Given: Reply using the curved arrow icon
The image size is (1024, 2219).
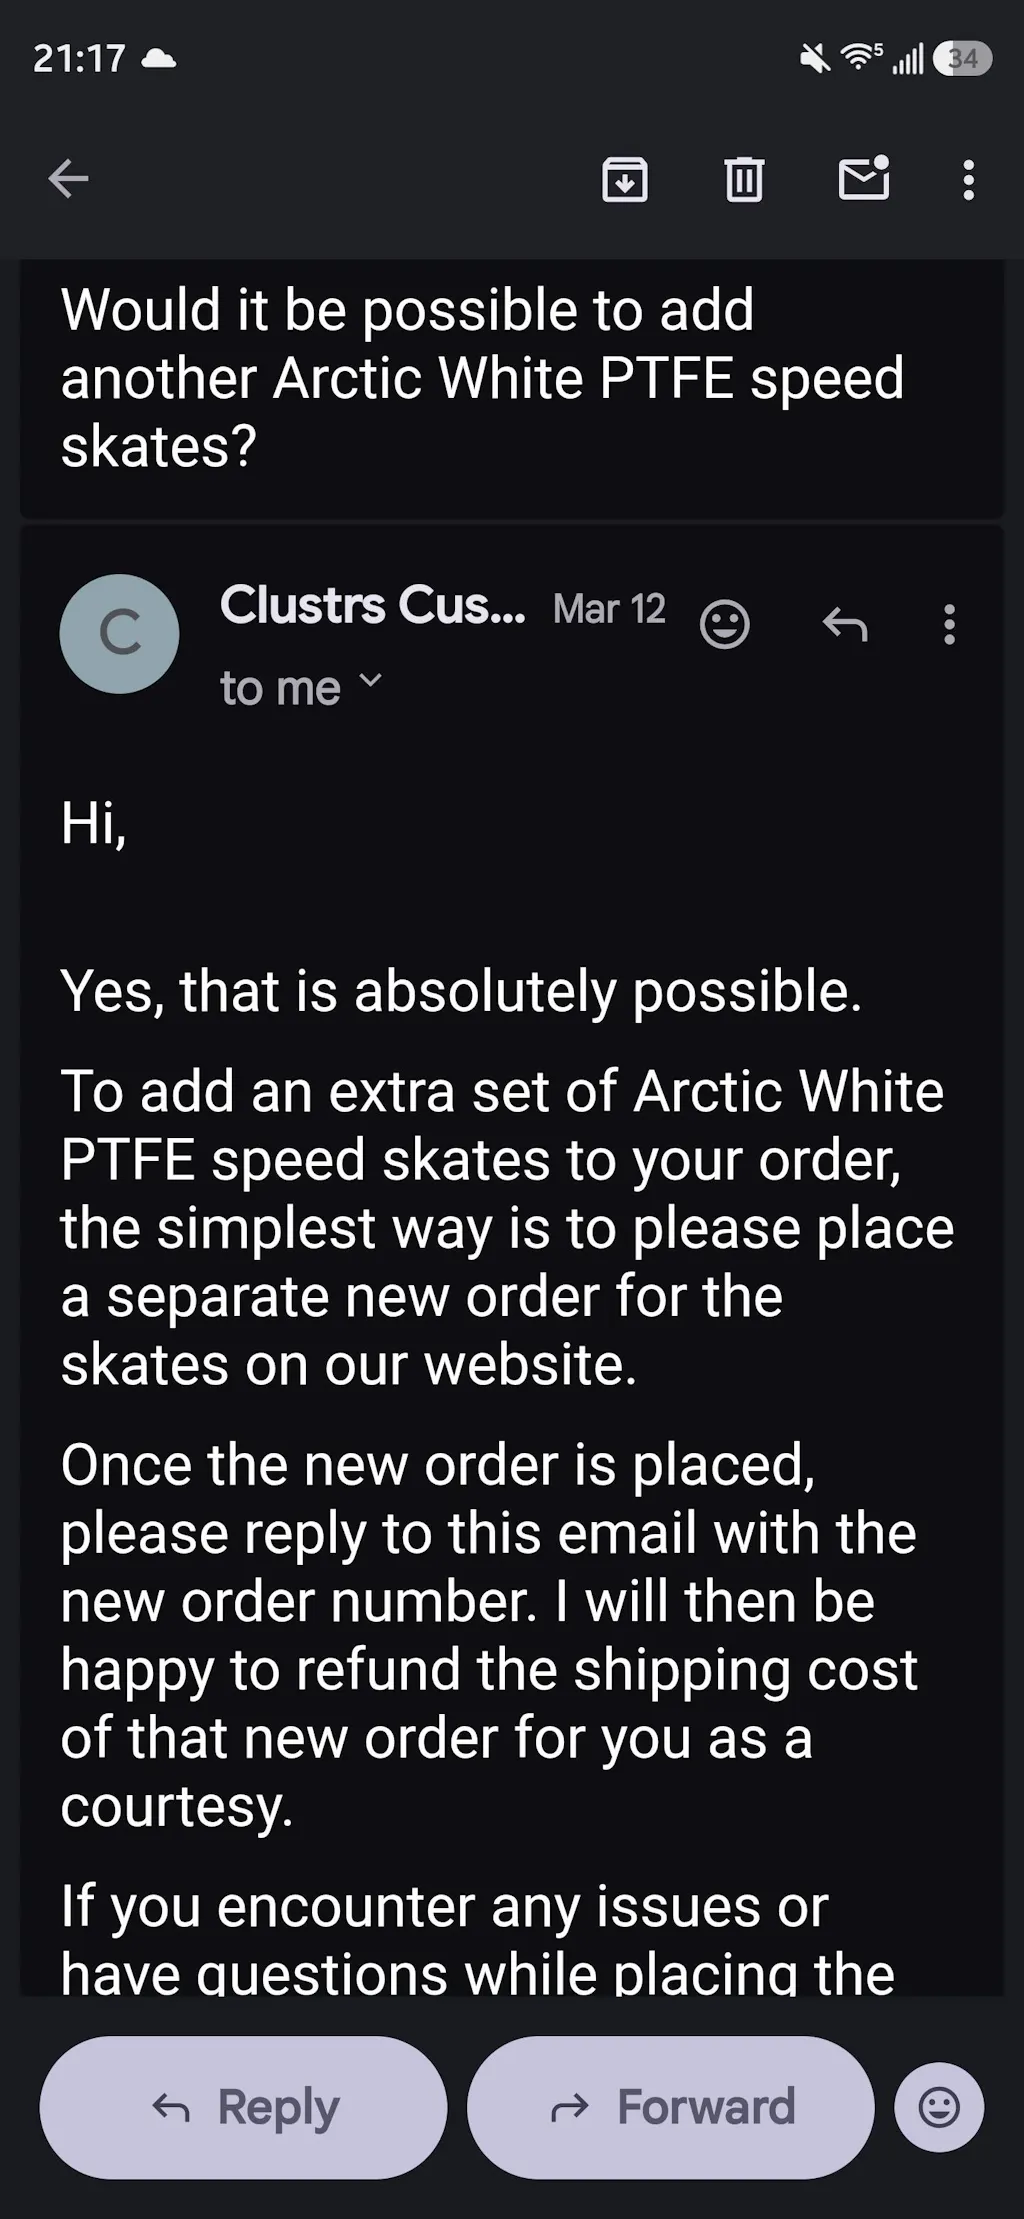Looking at the screenshot, I should pyautogui.click(x=845, y=627).
